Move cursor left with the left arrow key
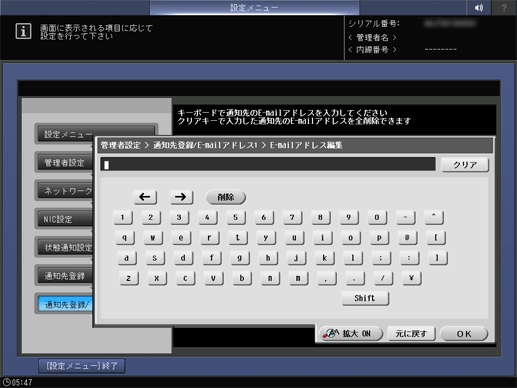 tap(145, 197)
